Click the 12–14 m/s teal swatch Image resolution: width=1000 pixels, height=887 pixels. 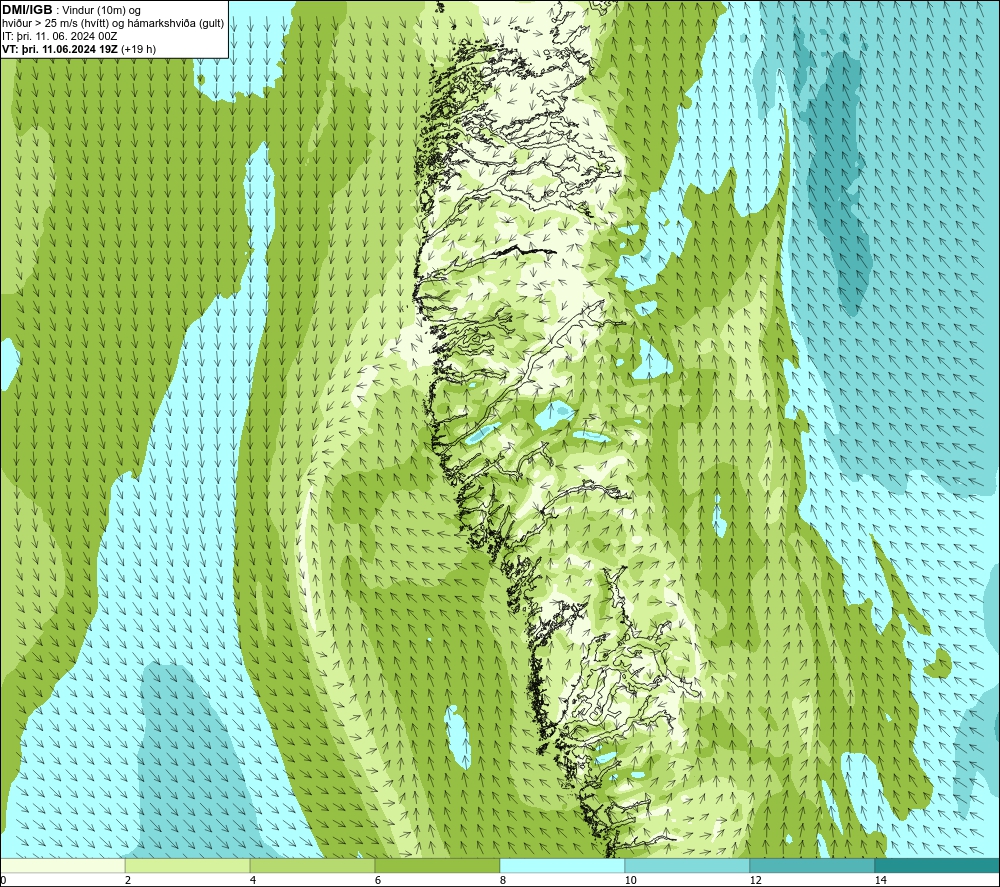click(812, 865)
